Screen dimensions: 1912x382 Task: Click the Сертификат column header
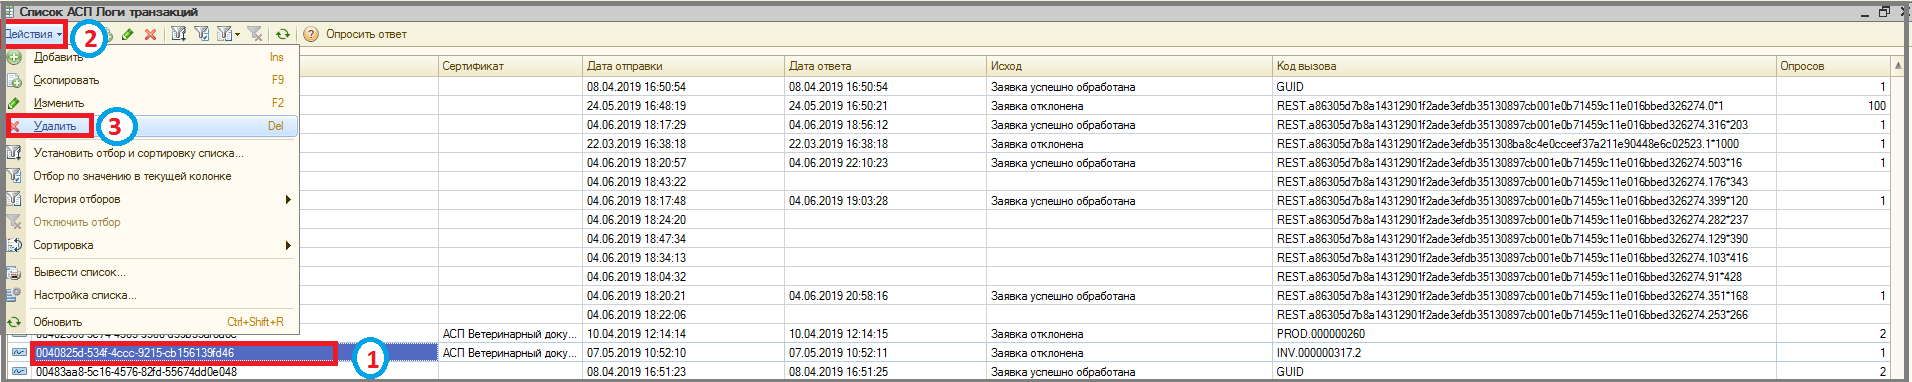(510, 66)
